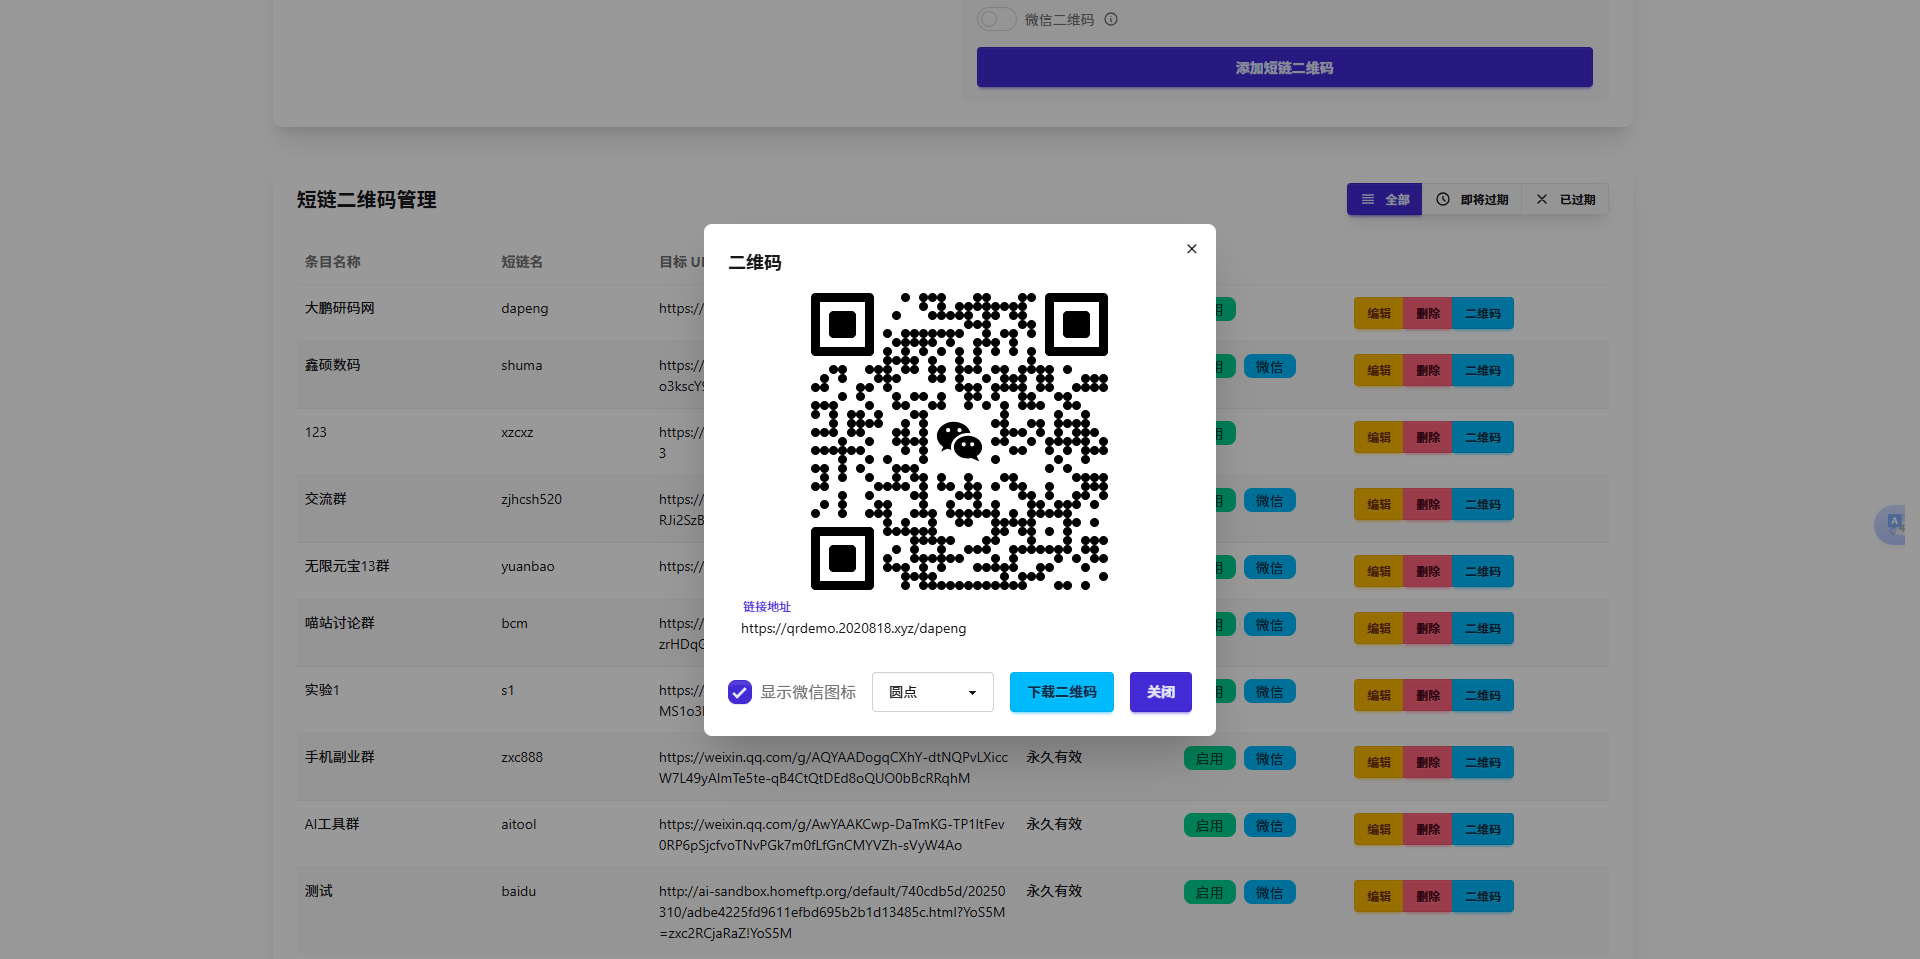Viewport: 1920px width, 959px height.
Task: Click 二维码 for 手机副业群 row
Action: click(x=1482, y=762)
